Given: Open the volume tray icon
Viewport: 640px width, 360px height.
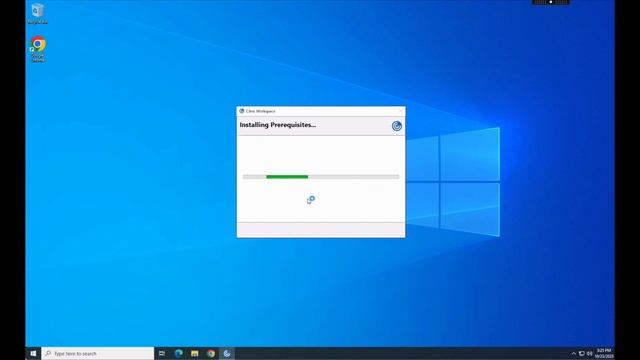Looking at the screenshot, I should tap(589, 353).
